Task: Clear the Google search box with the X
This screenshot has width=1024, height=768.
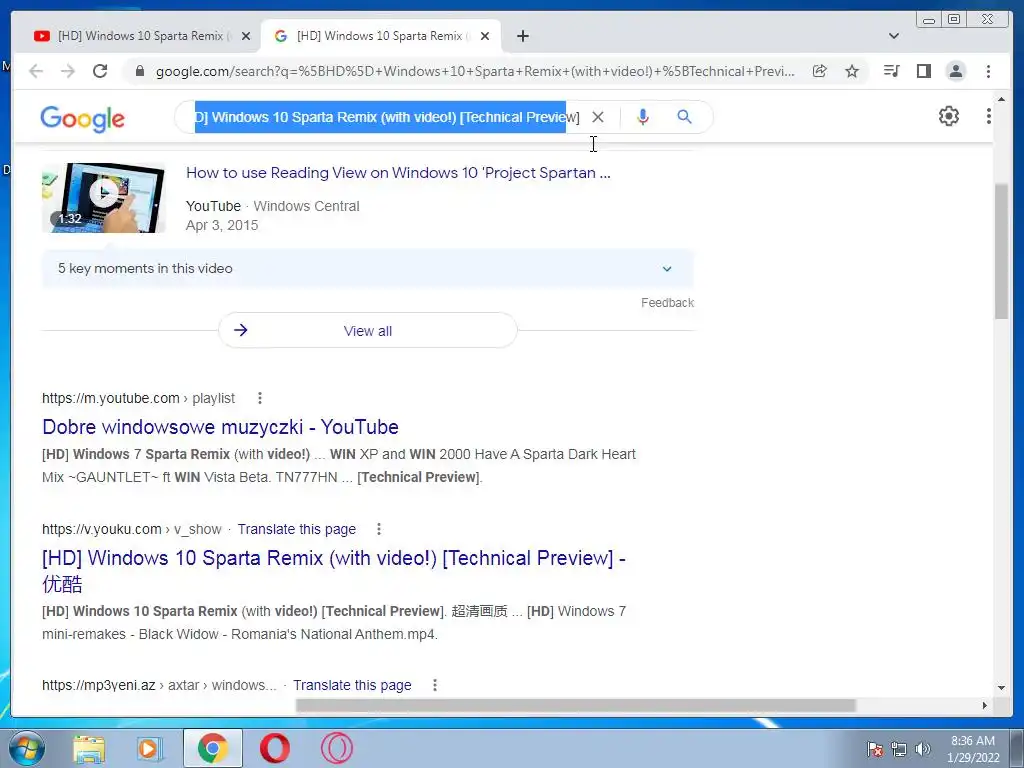Action: (598, 117)
